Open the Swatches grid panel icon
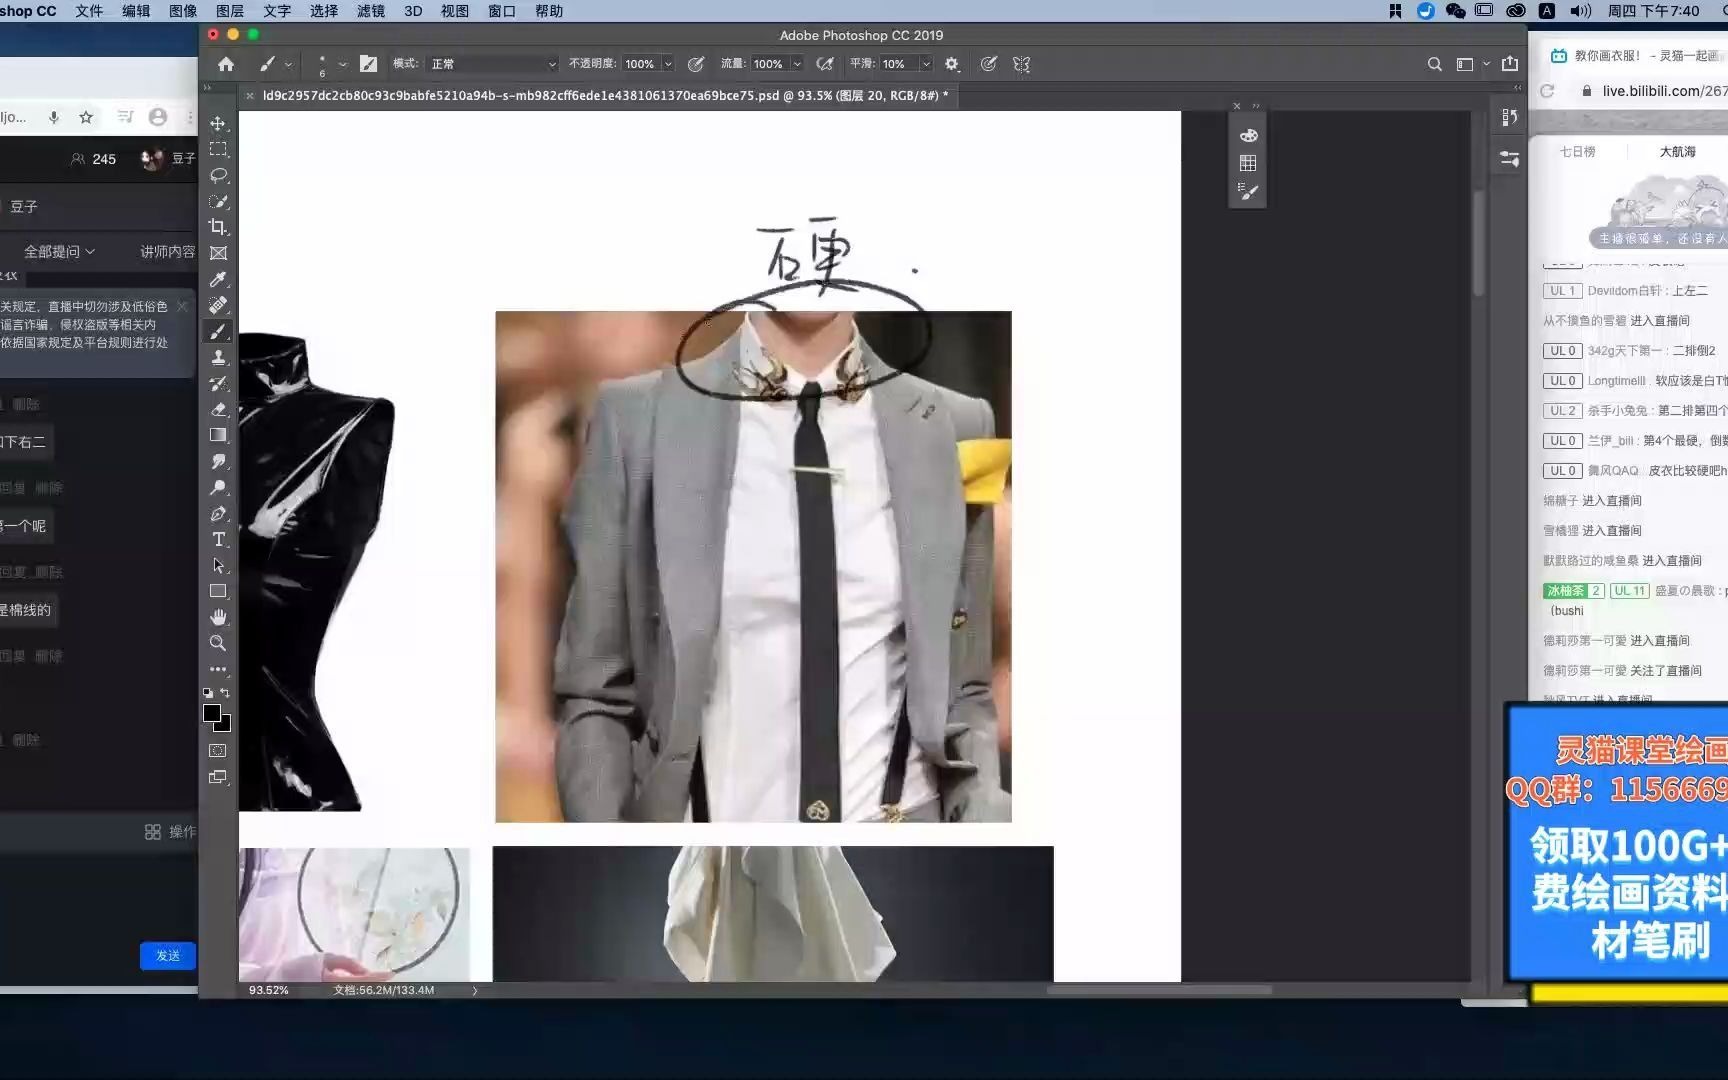The image size is (1728, 1080). (1248, 163)
